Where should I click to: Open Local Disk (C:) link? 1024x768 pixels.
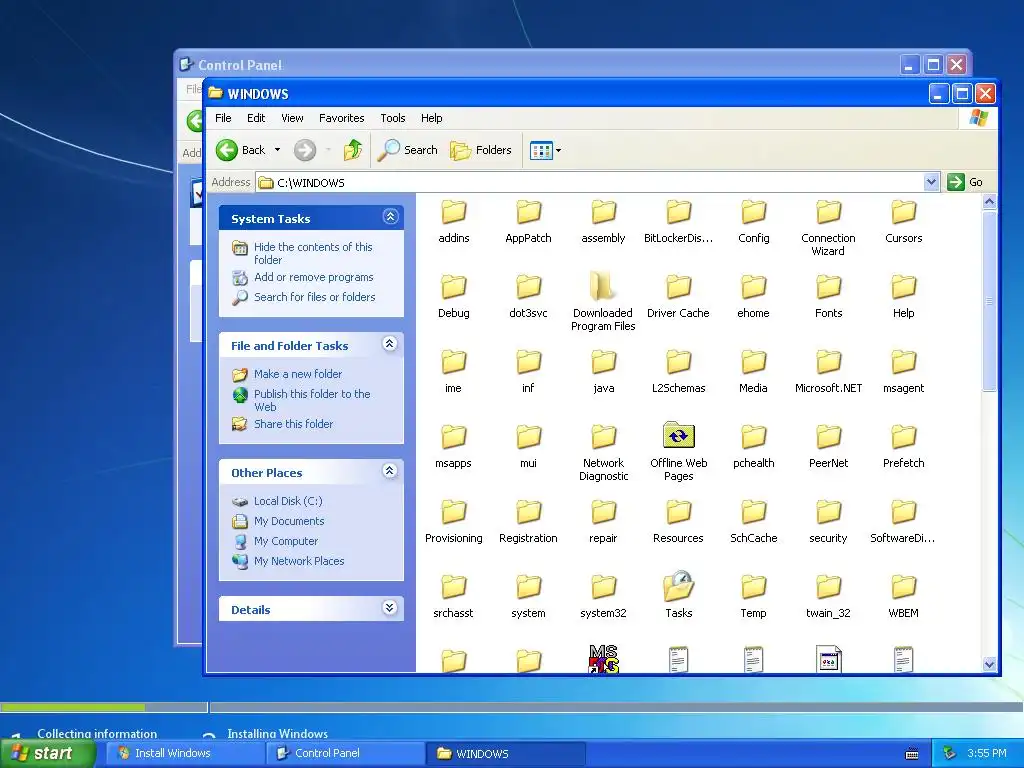(x=288, y=502)
